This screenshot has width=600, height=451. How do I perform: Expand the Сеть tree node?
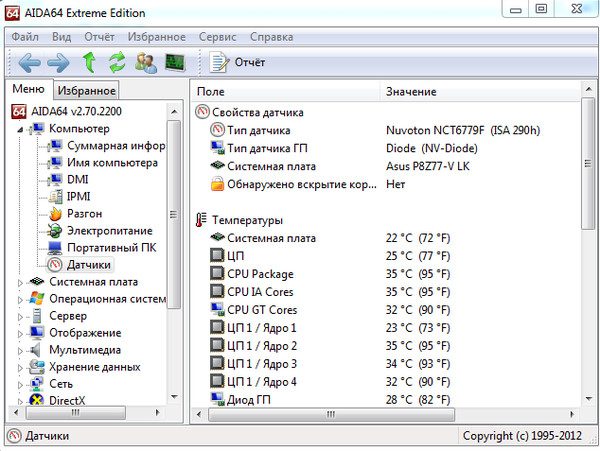20,385
